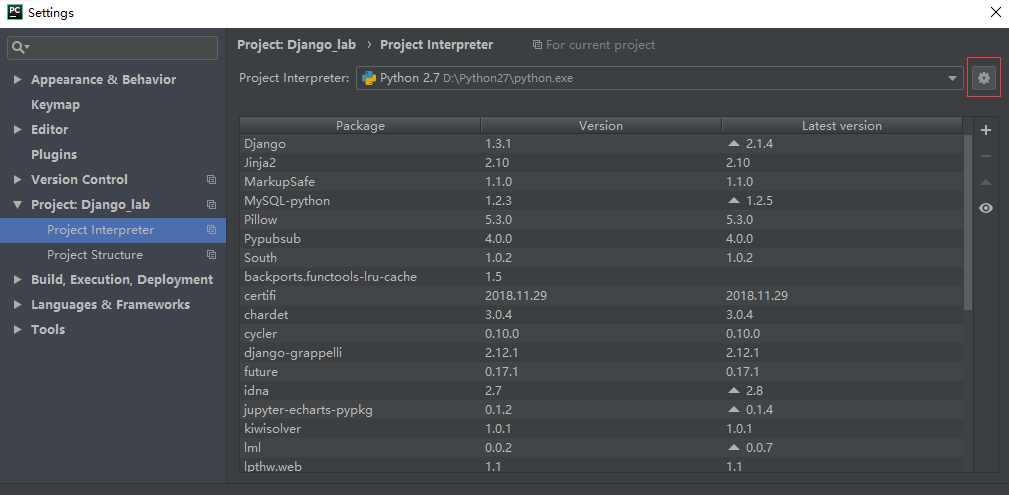
Task: Select Project Structure in settings tree
Action: click(x=95, y=255)
